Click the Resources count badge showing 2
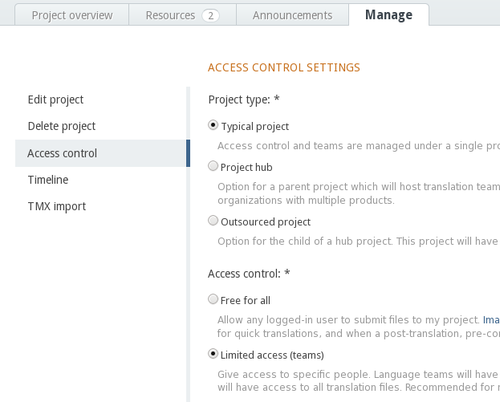The height and width of the screenshot is (402, 500). click(x=210, y=15)
